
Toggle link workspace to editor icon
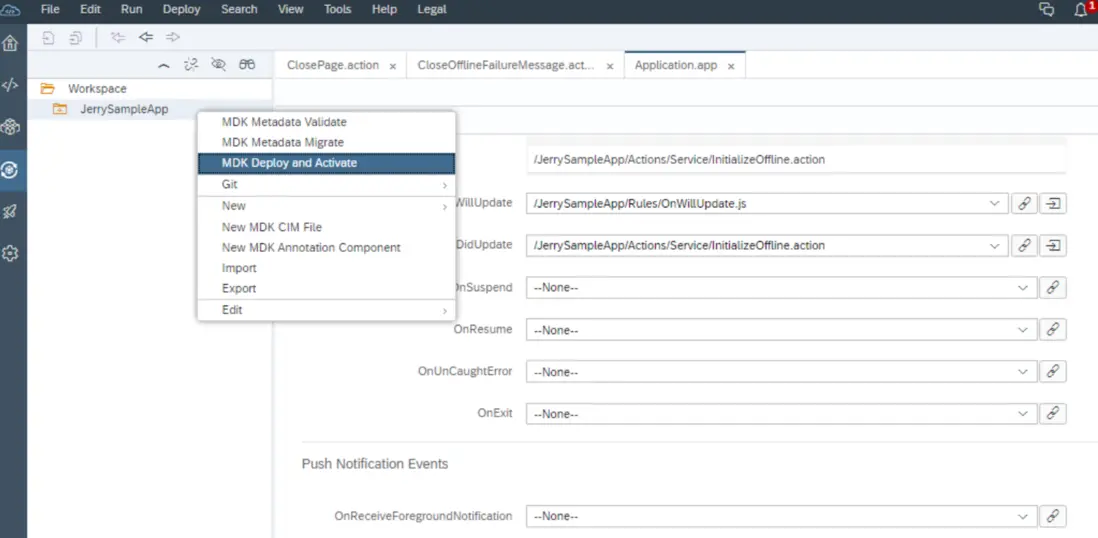(x=191, y=65)
